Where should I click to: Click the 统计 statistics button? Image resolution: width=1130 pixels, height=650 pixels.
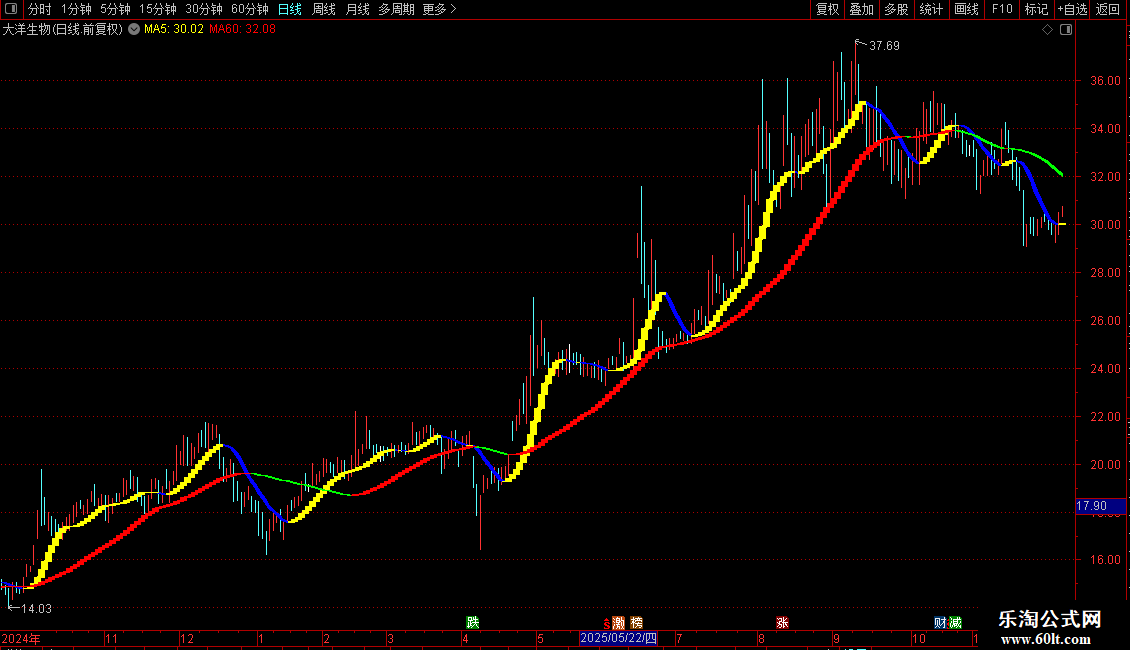[x=930, y=9]
